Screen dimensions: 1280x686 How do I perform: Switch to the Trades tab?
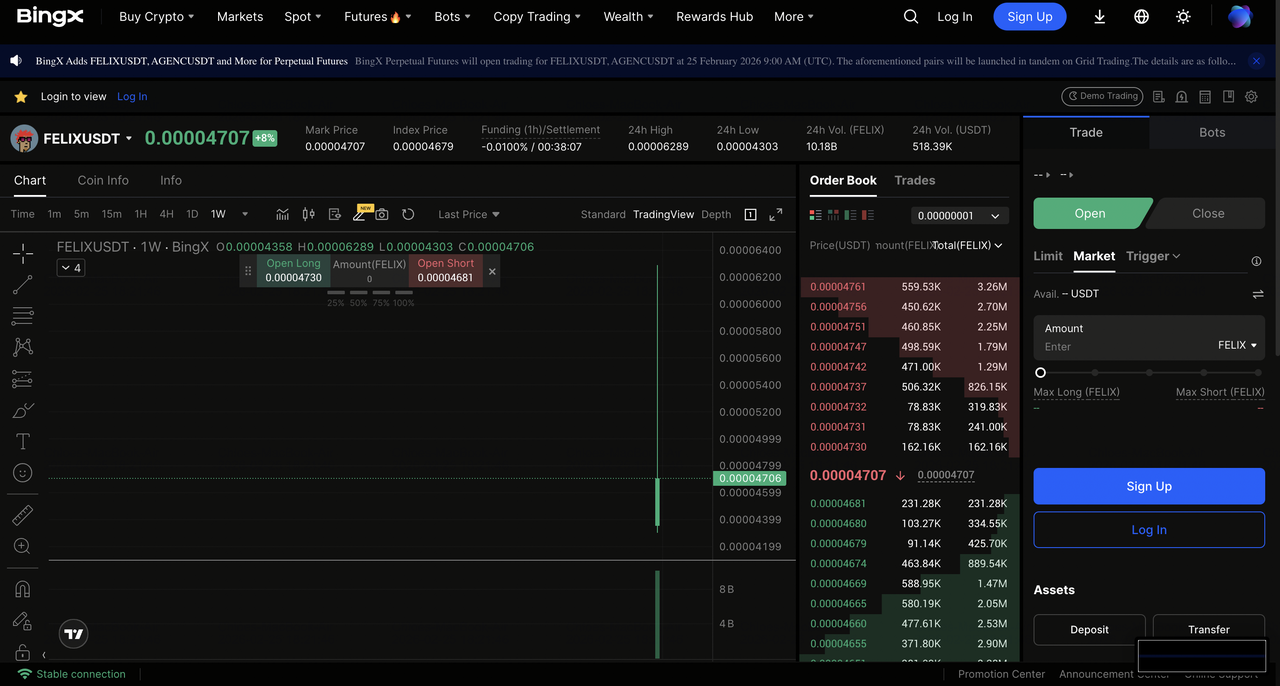click(x=914, y=180)
